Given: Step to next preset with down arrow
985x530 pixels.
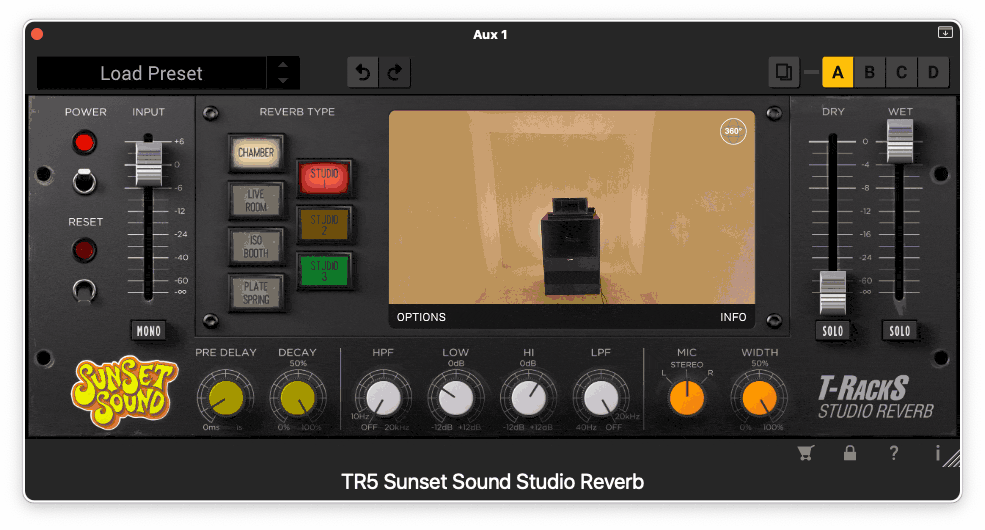Looking at the screenshot, I should tap(283, 81).
